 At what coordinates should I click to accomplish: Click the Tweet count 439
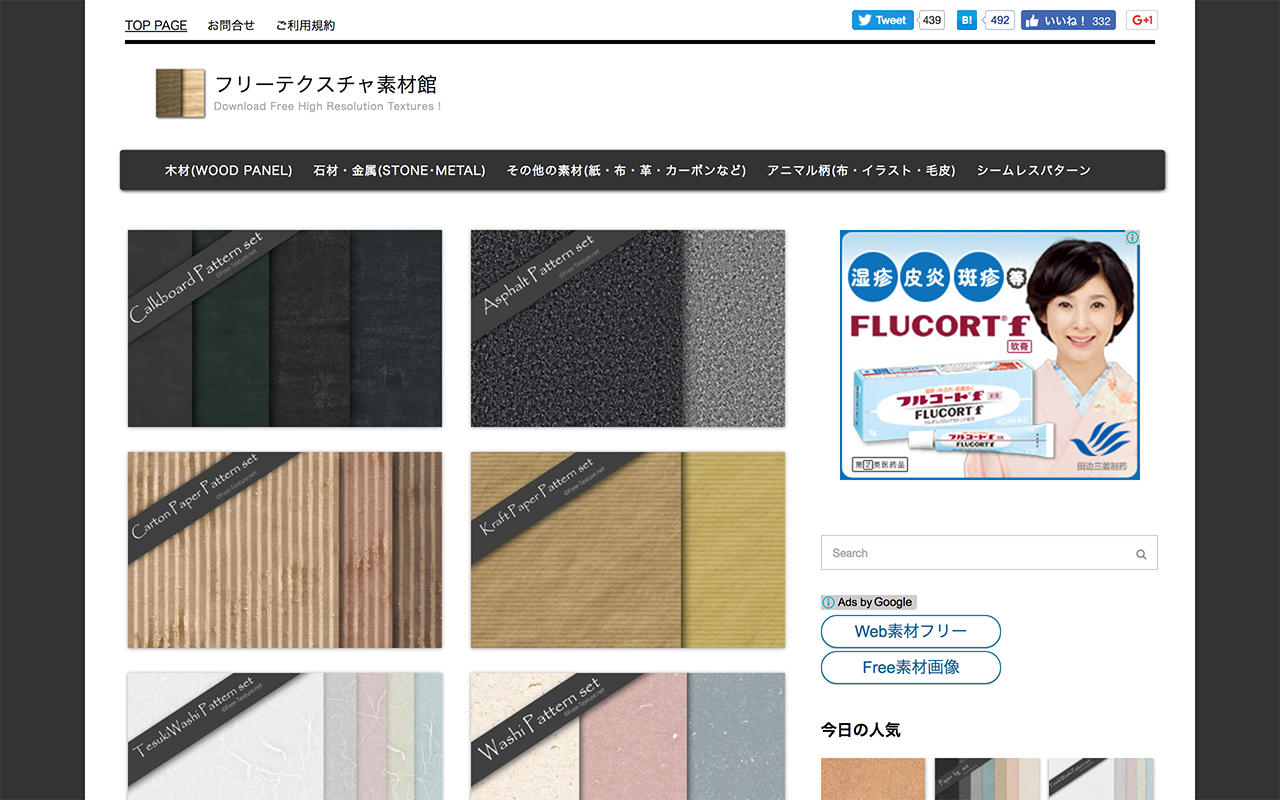click(x=932, y=20)
